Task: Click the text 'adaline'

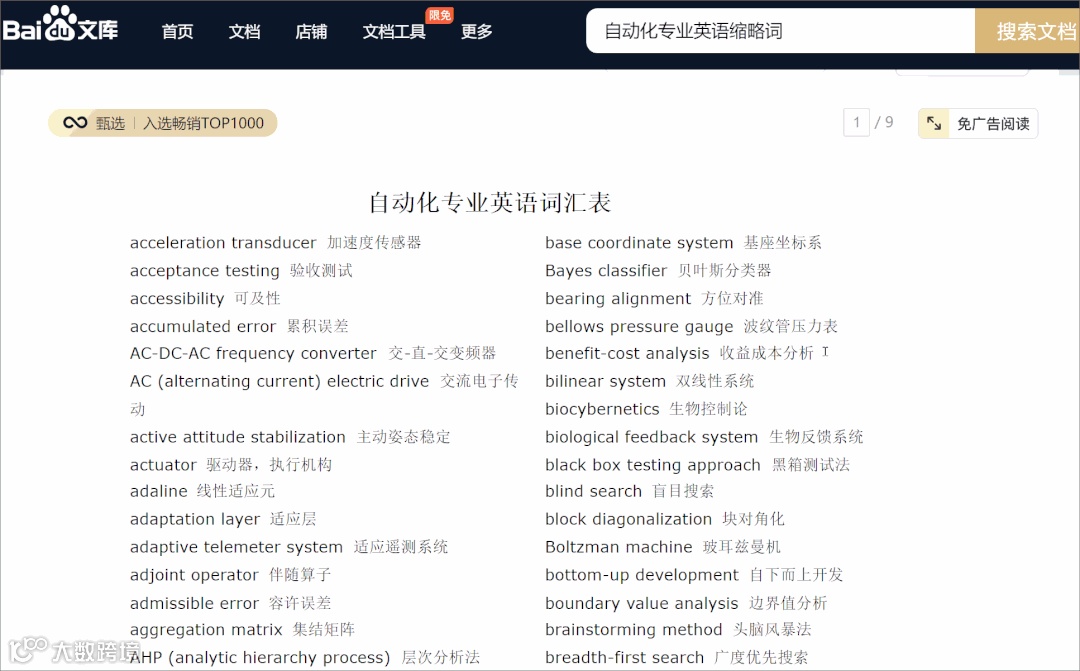Action: (x=158, y=491)
